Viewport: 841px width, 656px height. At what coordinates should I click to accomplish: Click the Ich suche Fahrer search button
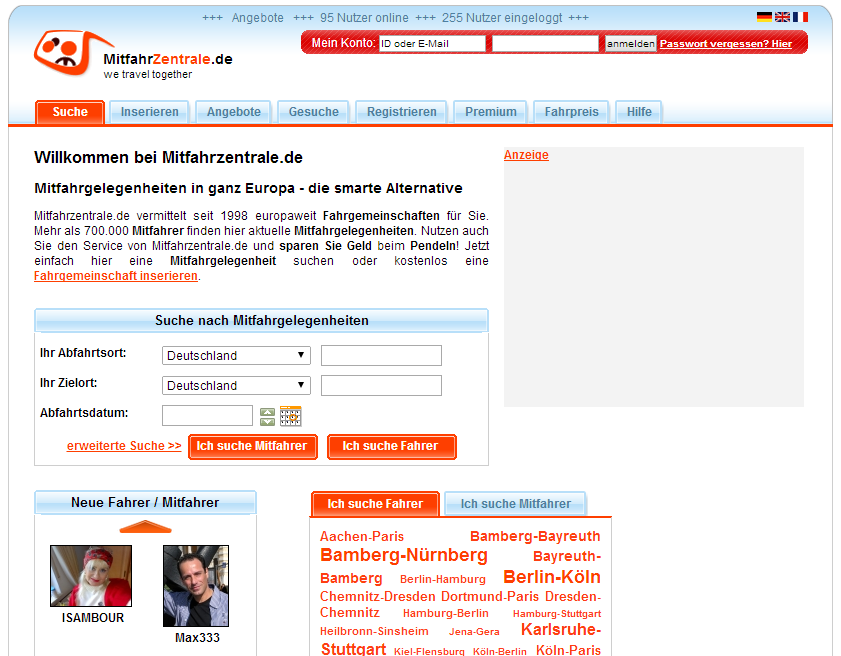(392, 446)
